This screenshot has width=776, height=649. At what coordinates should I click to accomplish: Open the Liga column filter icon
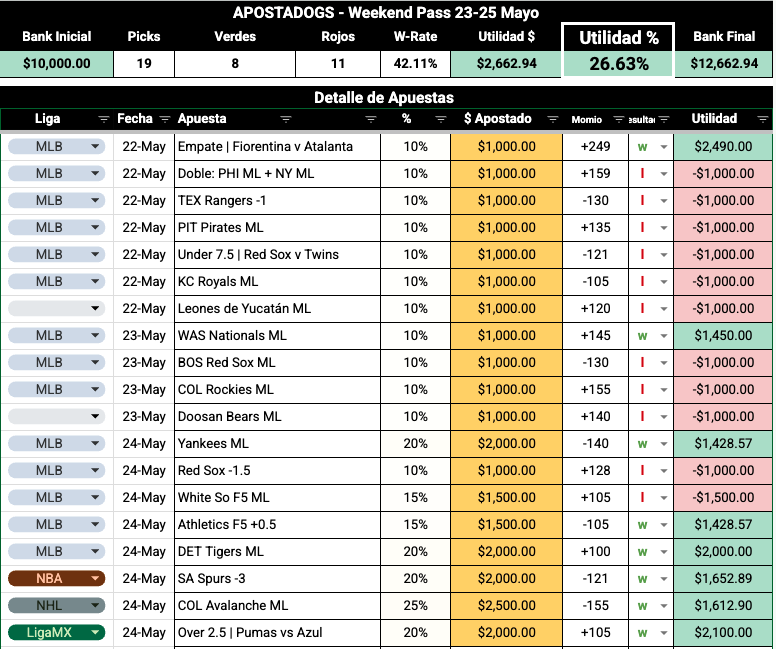click(x=103, y=119)
